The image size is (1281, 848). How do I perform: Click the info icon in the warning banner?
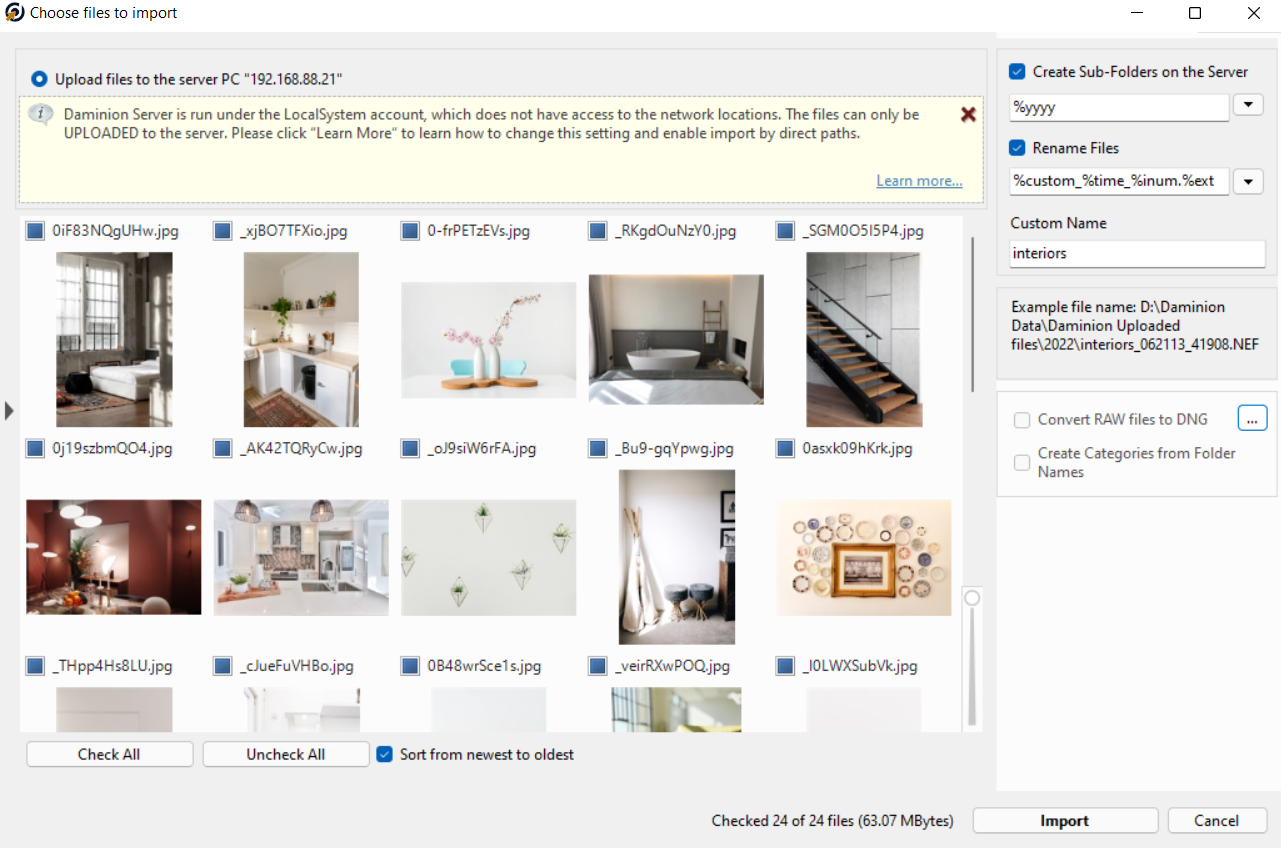coord(41,114)
